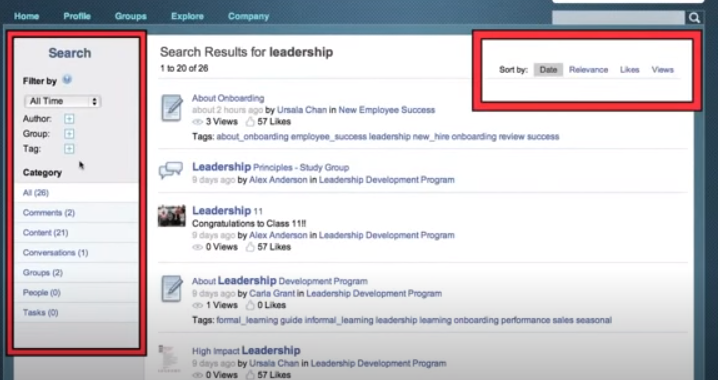Open the Company menu item
The height and width of the screenshot is (380, 720).
[248, 16]
